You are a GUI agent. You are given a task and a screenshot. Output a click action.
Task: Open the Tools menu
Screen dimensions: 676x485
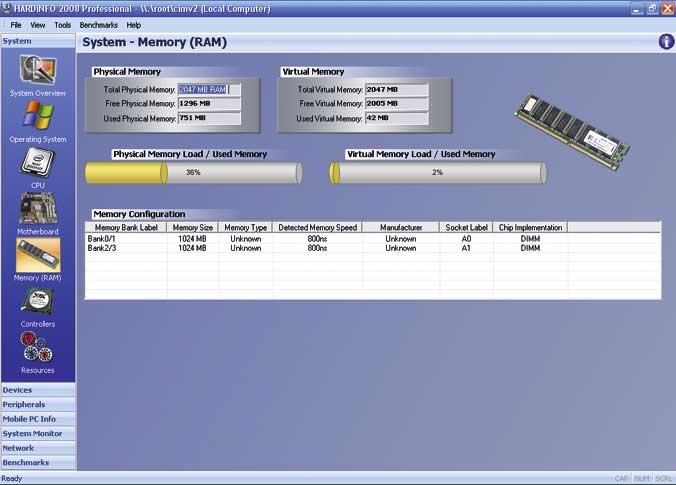(x=63, y=25)
